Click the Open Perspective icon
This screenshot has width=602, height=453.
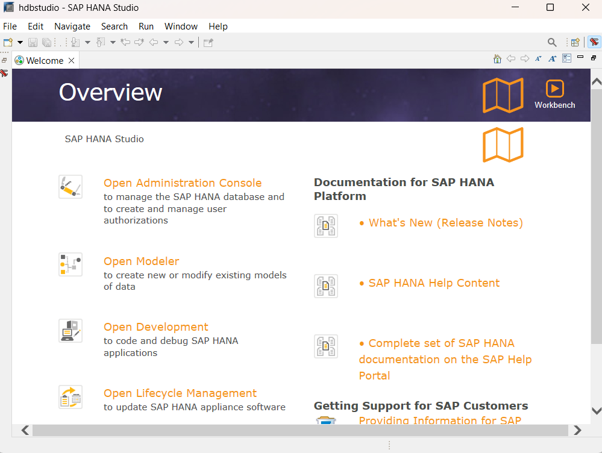pos(575,42)
